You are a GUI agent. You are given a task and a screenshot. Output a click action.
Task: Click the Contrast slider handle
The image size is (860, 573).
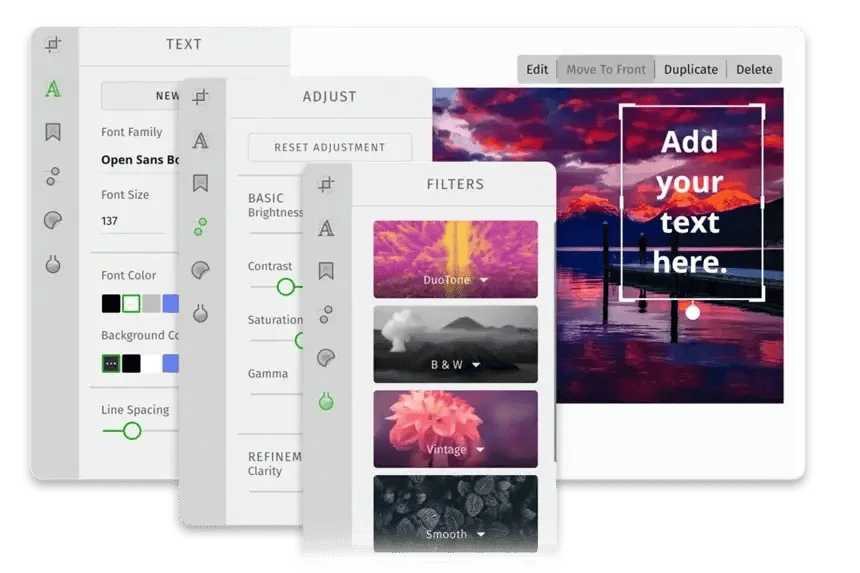[x=285, y=287]
